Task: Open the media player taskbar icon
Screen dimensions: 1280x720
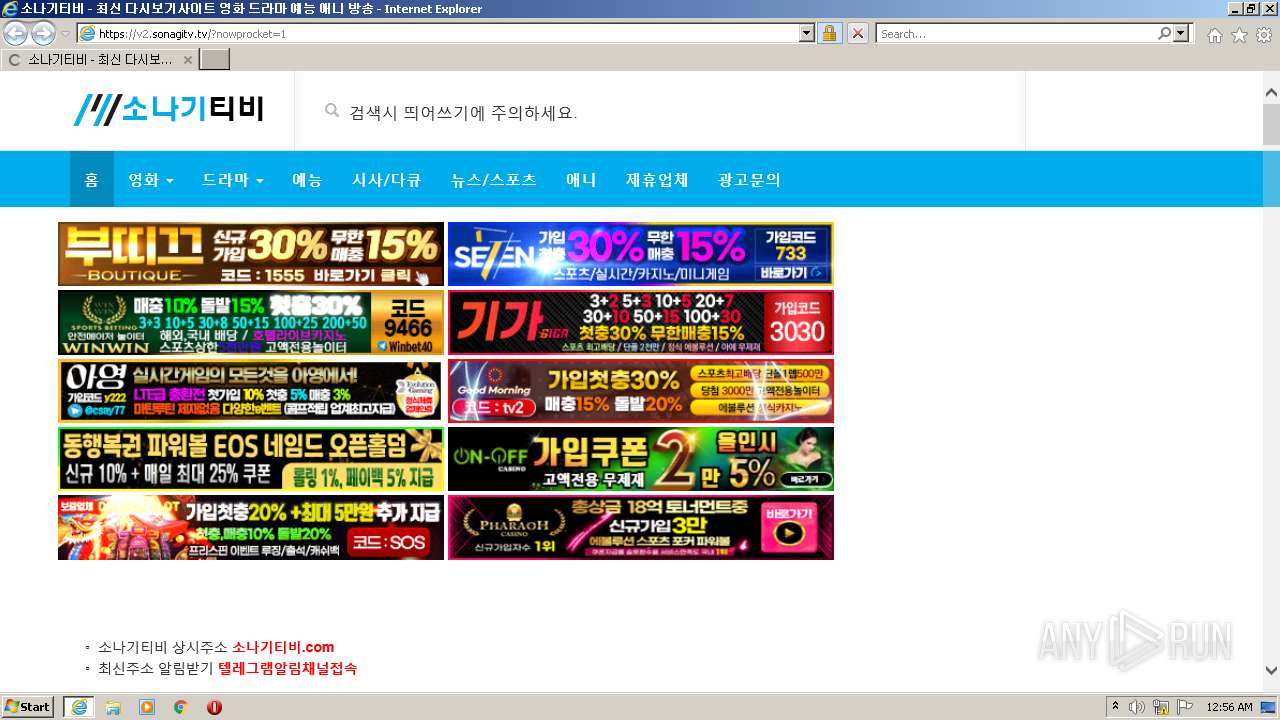Action: point(147,707)
